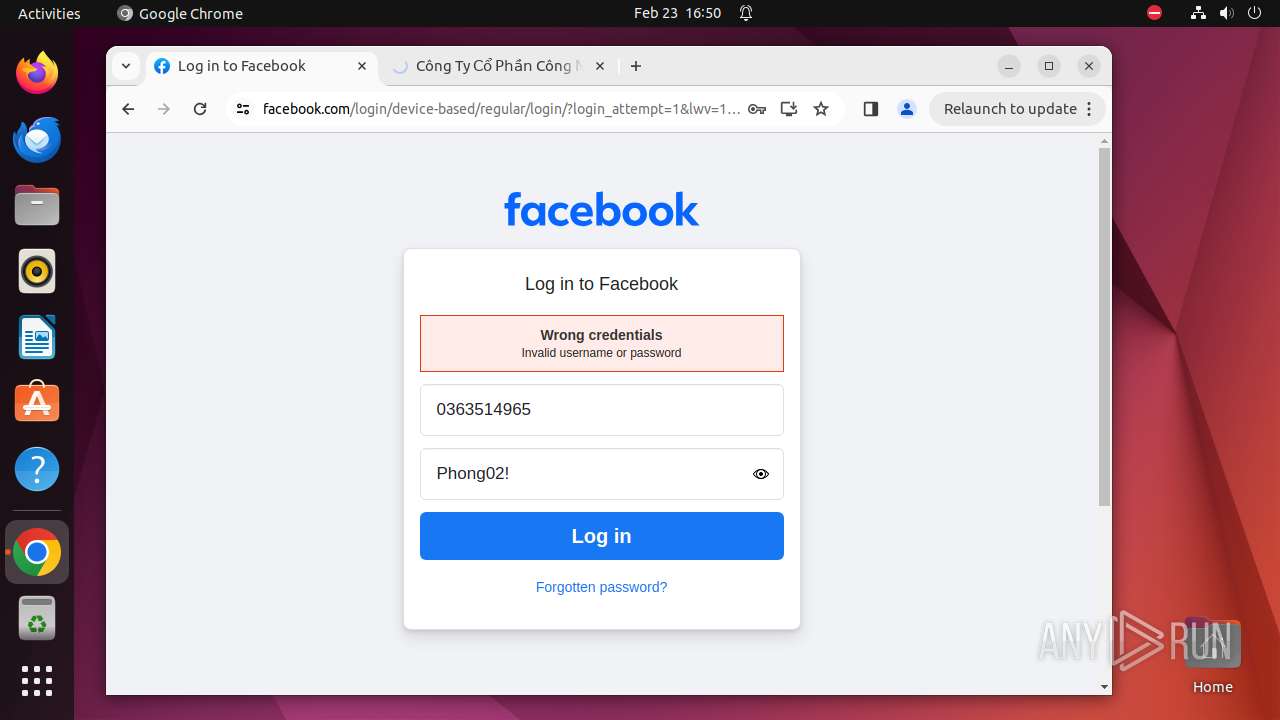Screen dimensions: 1280x720
Task: Click the facebook logo
Action: 602,209
